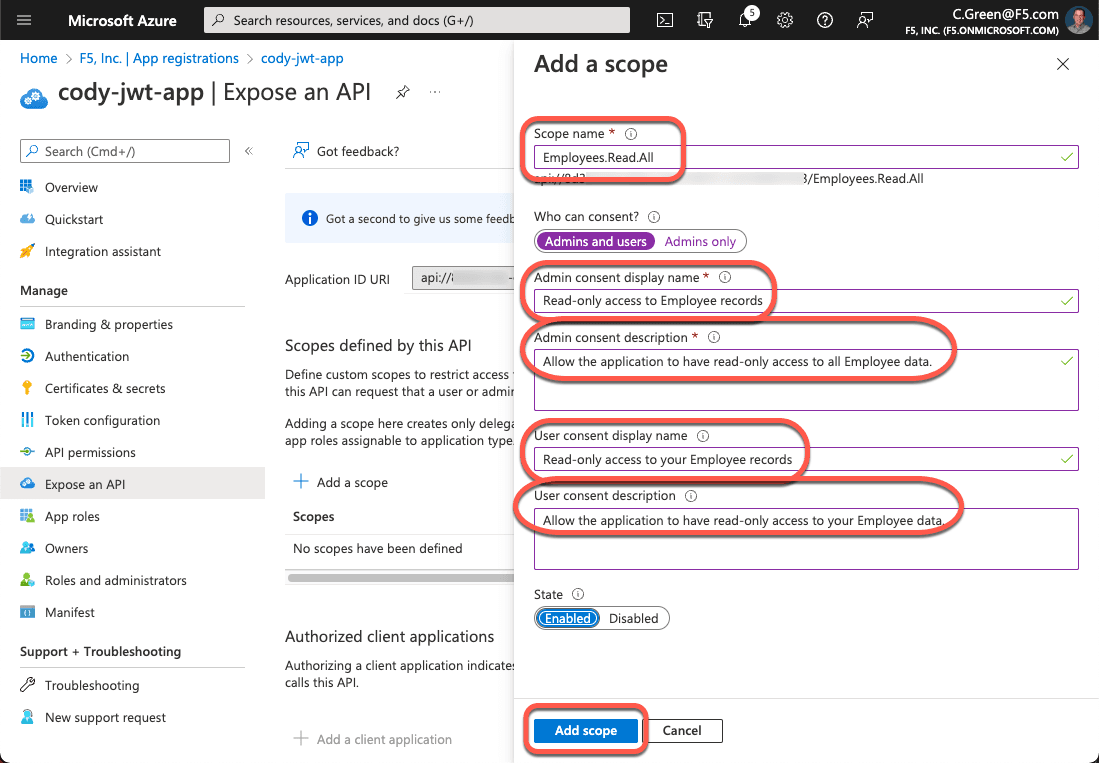Select Admins only consent option
This screenshot has height=763, width=1099.
coord(700,241)
